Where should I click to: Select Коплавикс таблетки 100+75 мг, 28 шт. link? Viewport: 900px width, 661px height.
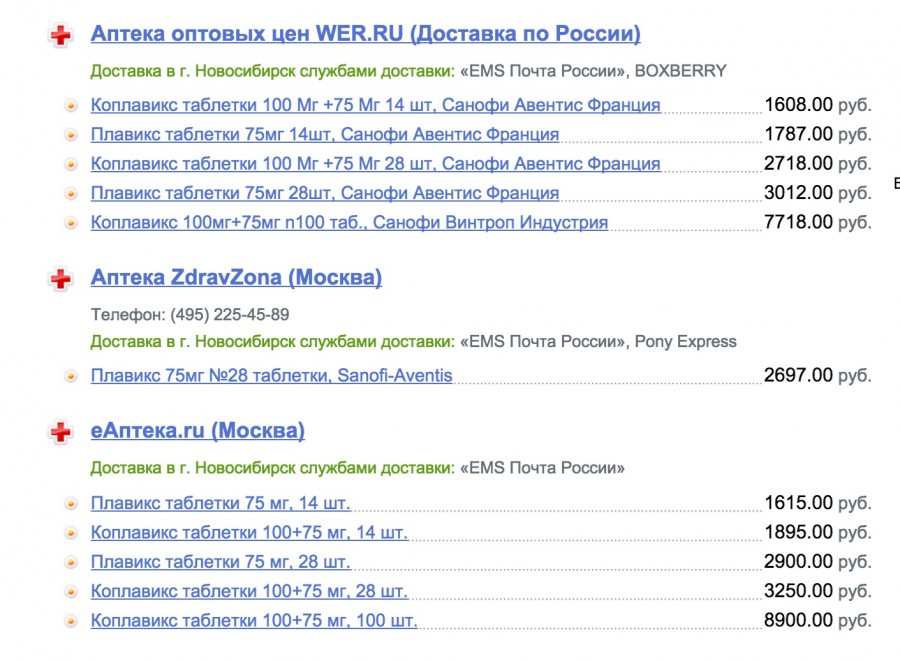[x=249, y=591]
